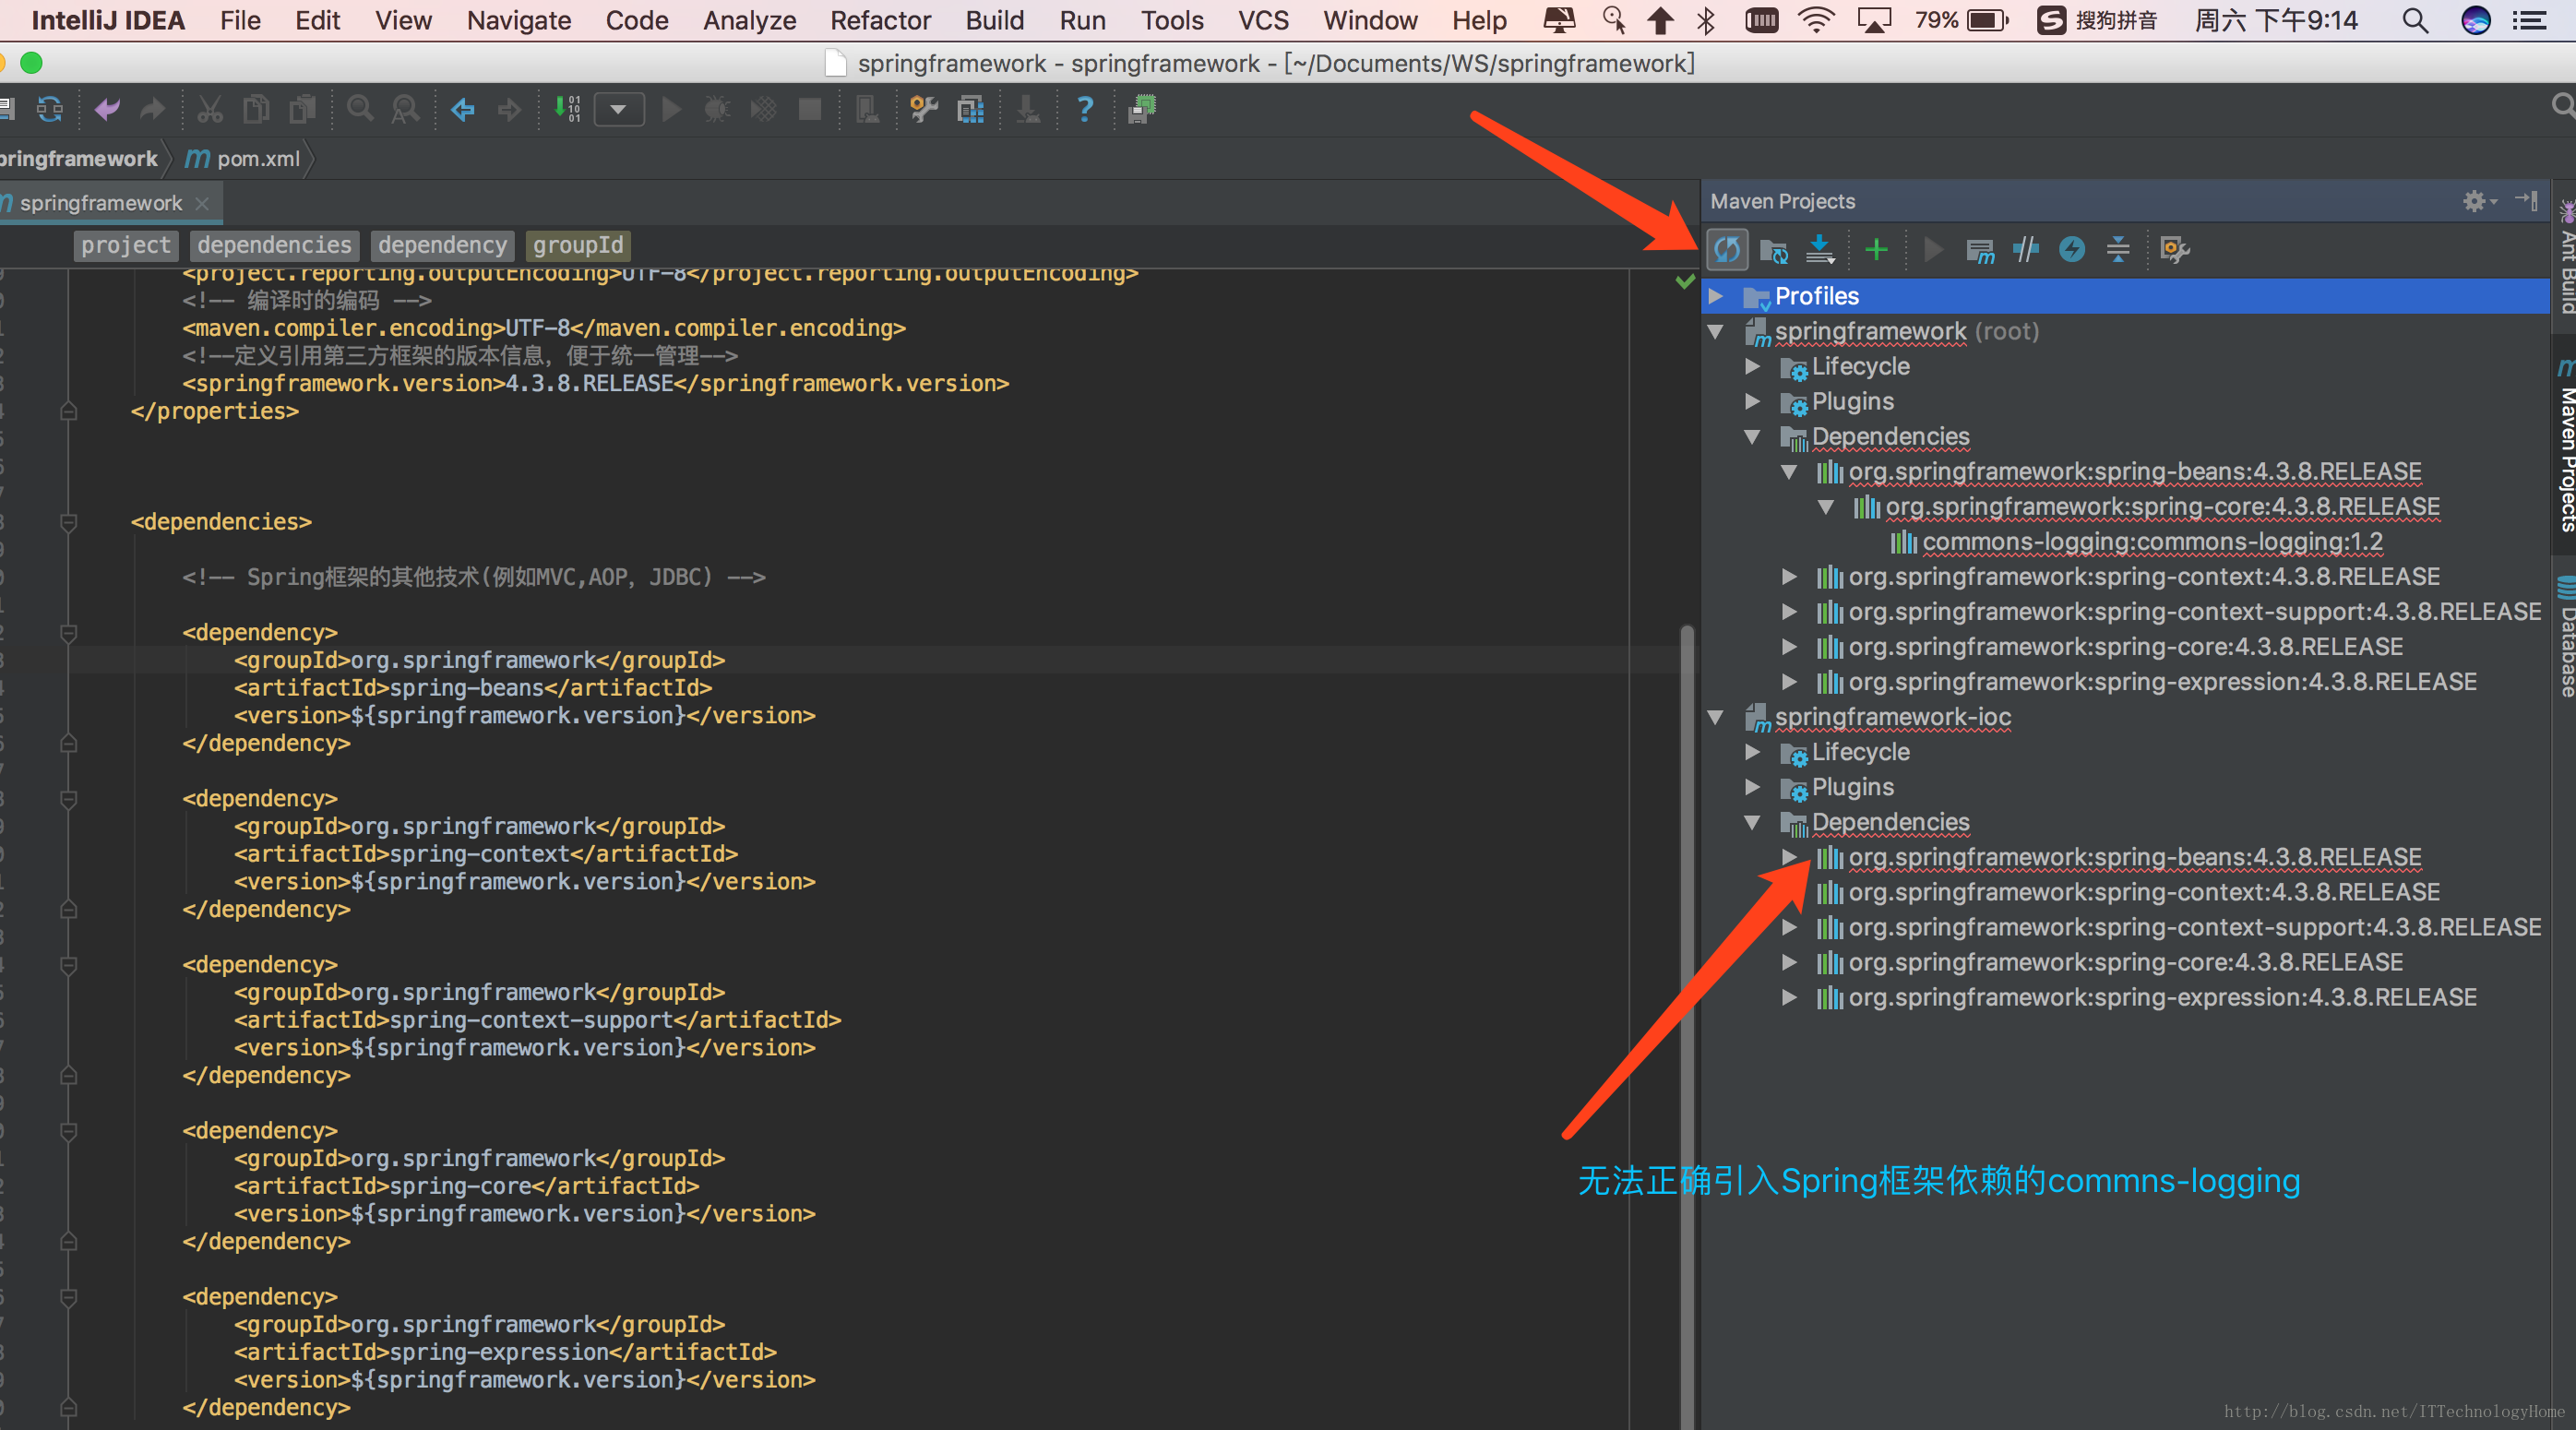Switch to the springframework editor tab

101,203
